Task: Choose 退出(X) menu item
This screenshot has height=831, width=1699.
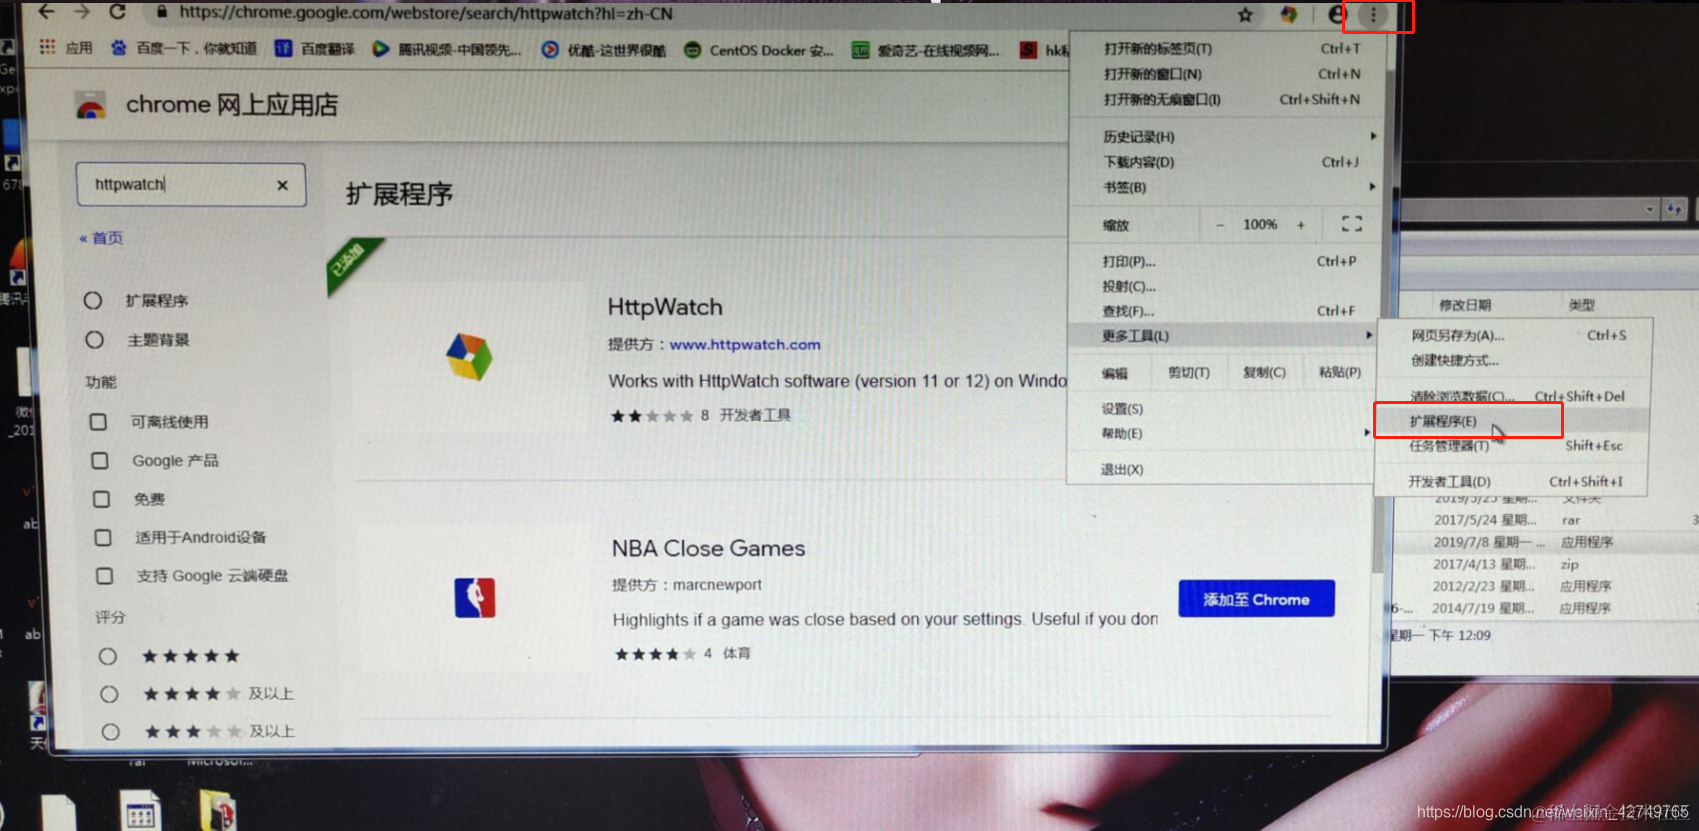Action: (x=1222, y=469)
